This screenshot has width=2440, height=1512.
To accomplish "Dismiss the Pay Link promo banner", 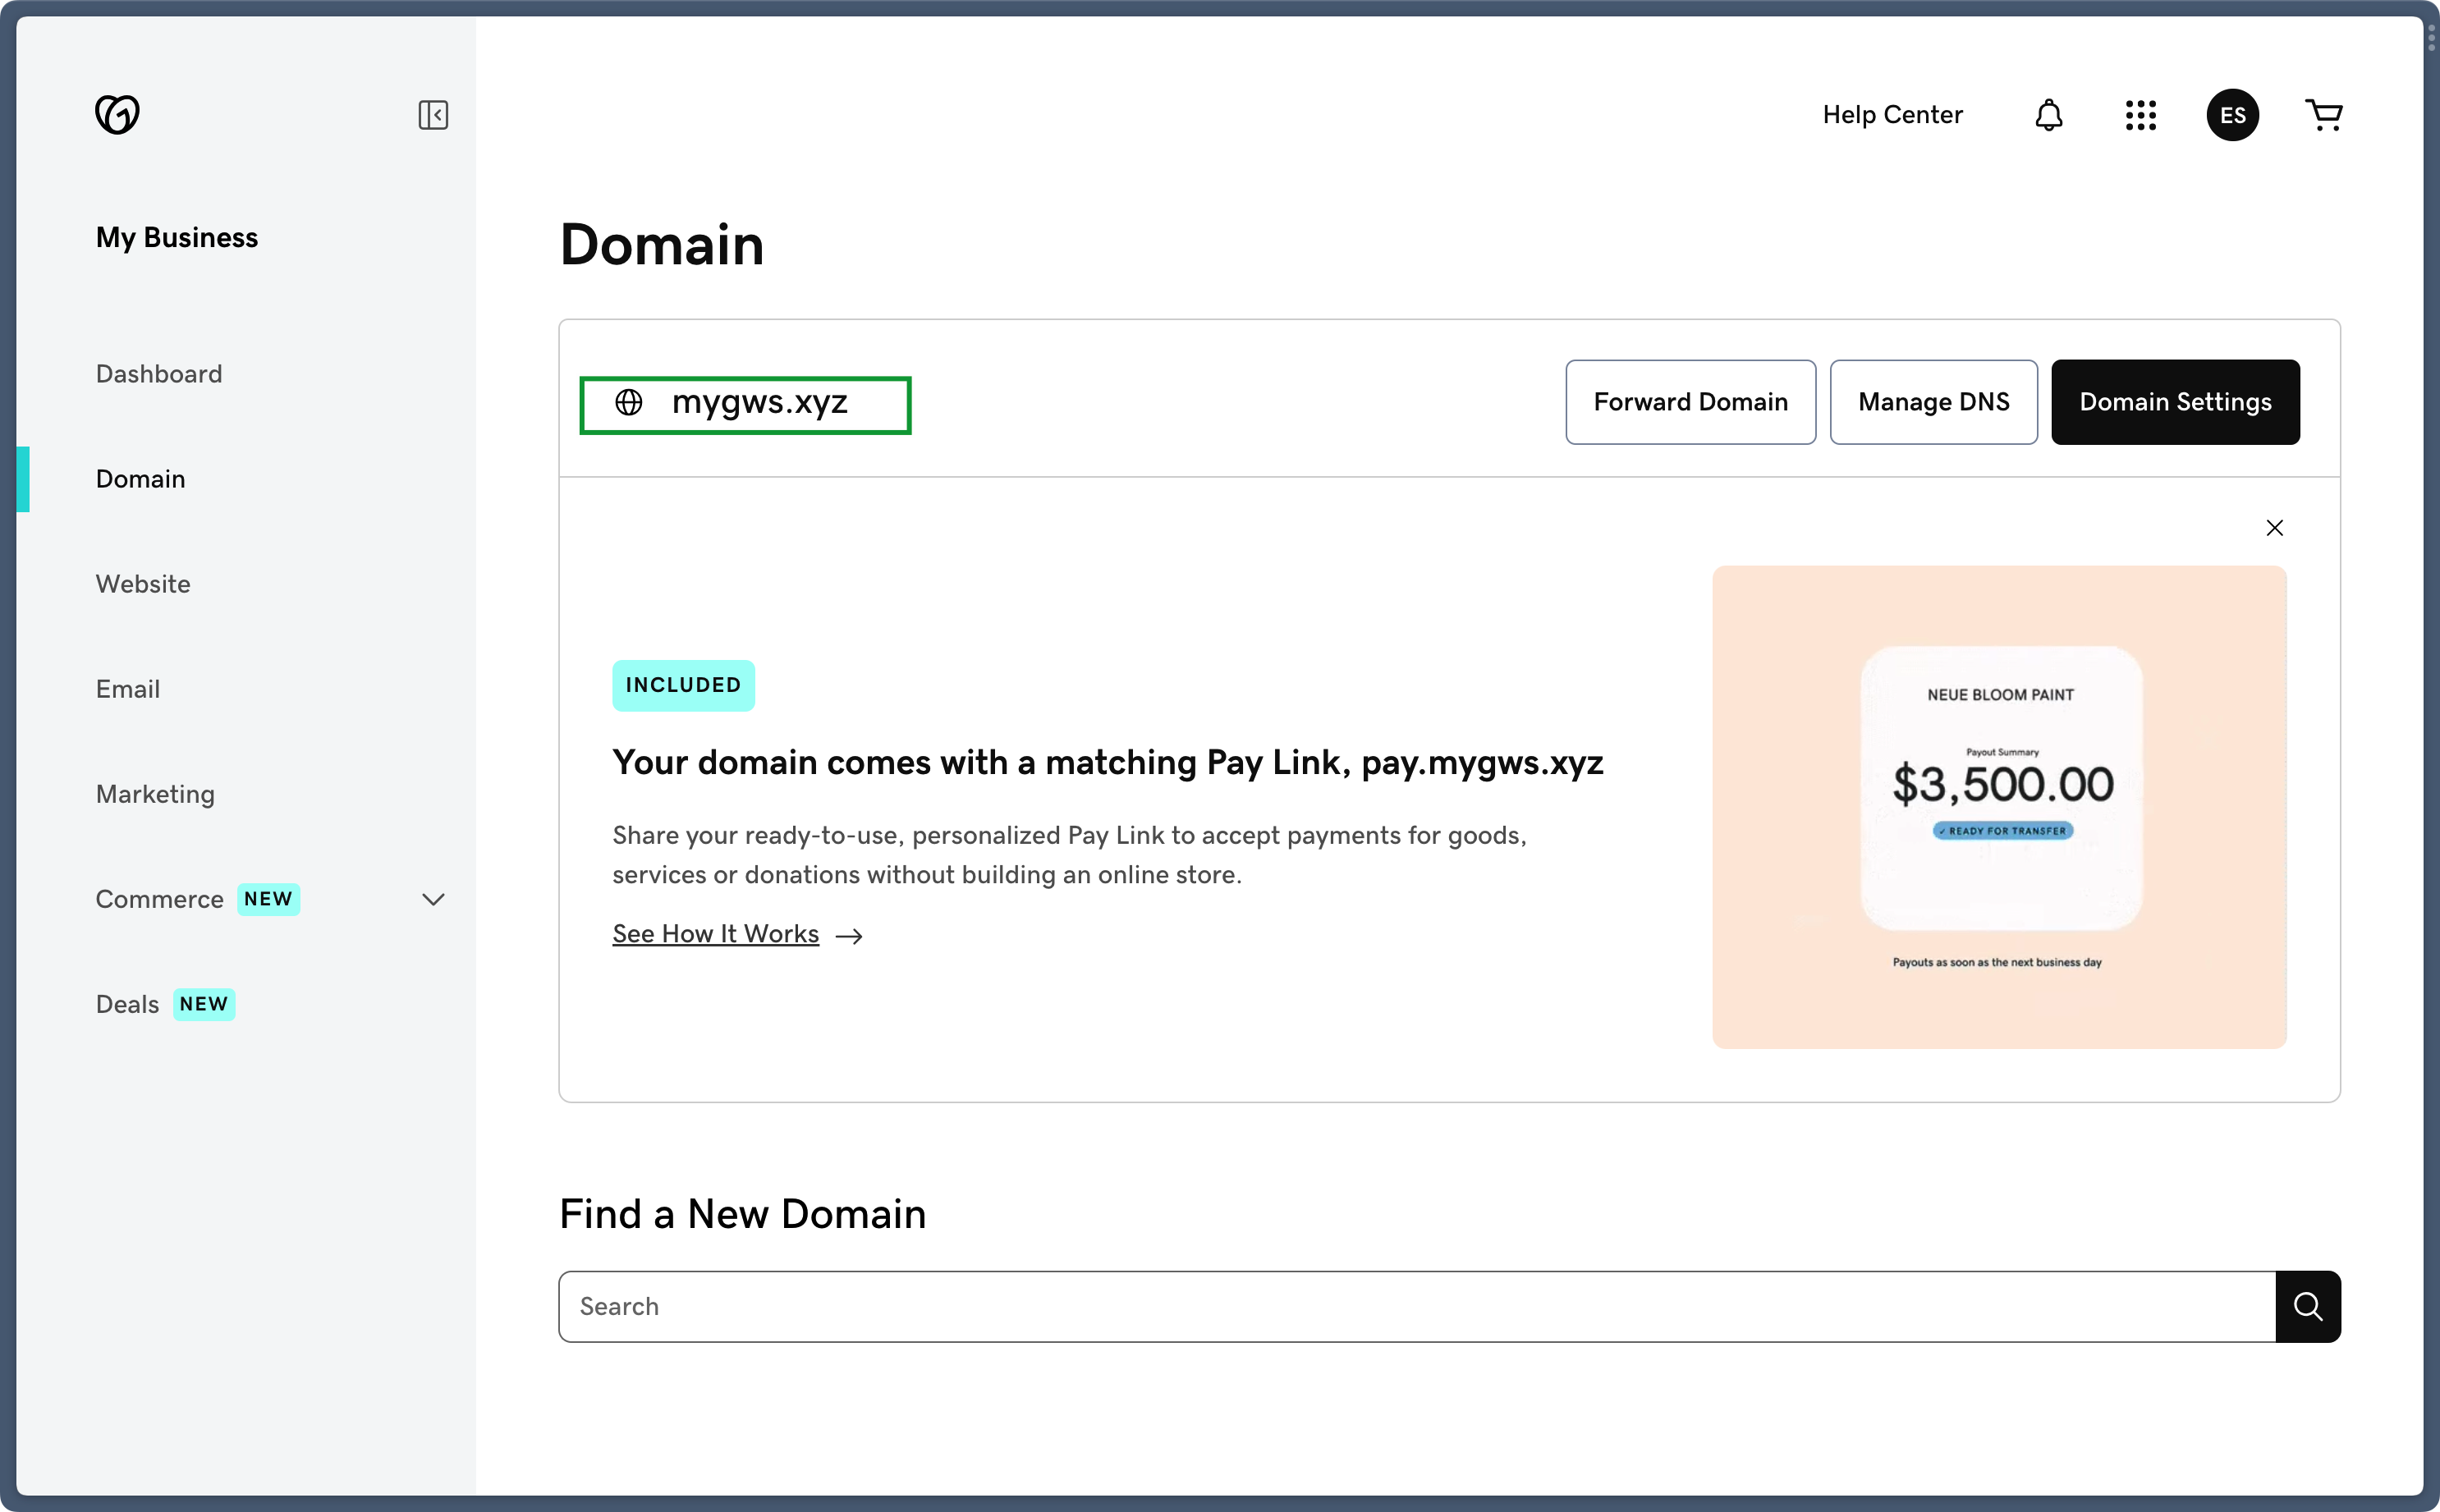I will coord(2274,528).
